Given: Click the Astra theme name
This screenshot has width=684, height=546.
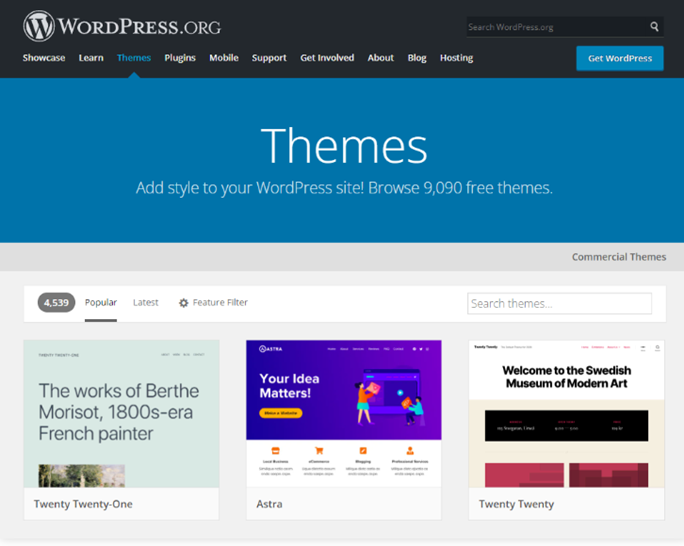Looking at the screenshot, I should (x=269, y=504).
